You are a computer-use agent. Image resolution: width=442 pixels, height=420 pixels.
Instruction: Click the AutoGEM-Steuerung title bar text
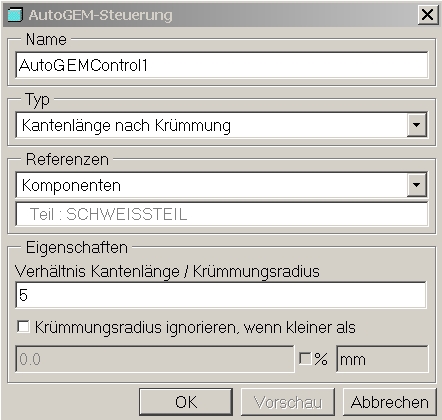click(x=100, y=15)
